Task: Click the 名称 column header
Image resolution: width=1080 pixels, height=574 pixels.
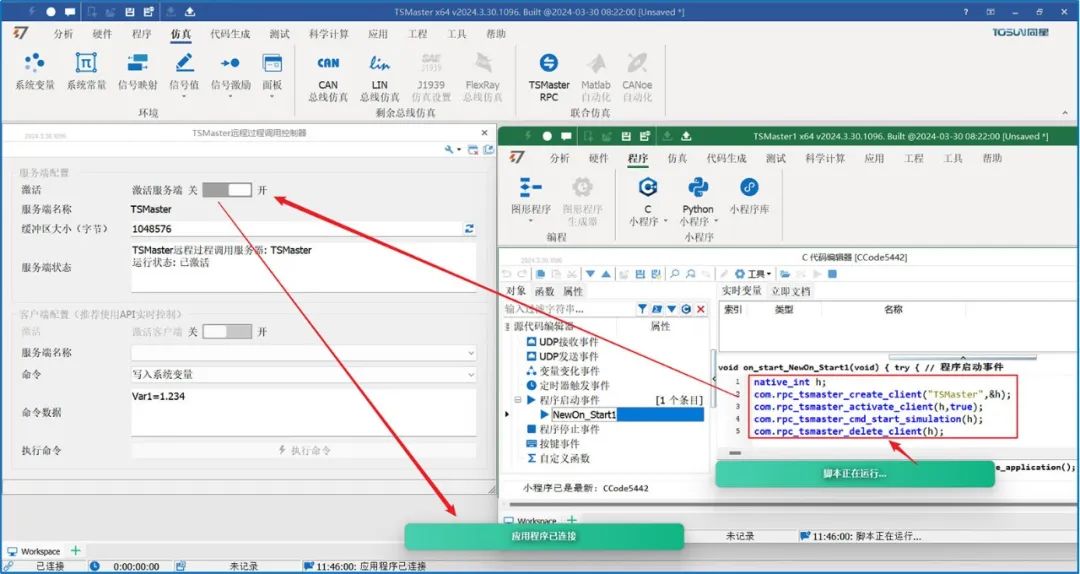Action: 893,310
